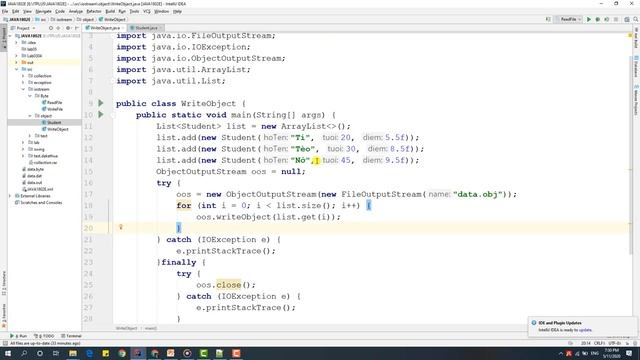This screenshot has height=360, width=640.
Task: Open the File menu
Action: (x=5, y=11)
